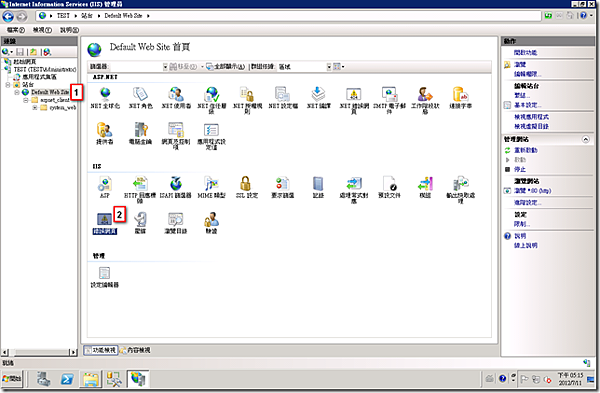Image resolution: width=600 pixels, height=393 pixels.
Task: Click the Stop web site link
Action: 520,170
